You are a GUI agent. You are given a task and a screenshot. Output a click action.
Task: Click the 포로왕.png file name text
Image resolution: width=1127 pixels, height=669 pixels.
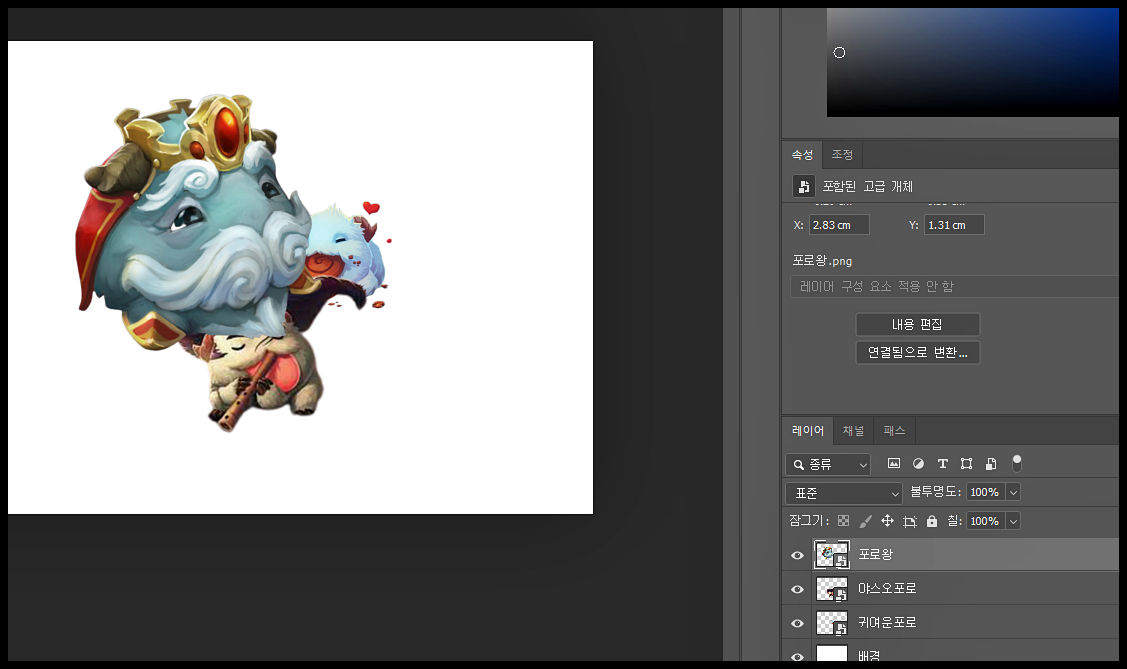[822, 261]
